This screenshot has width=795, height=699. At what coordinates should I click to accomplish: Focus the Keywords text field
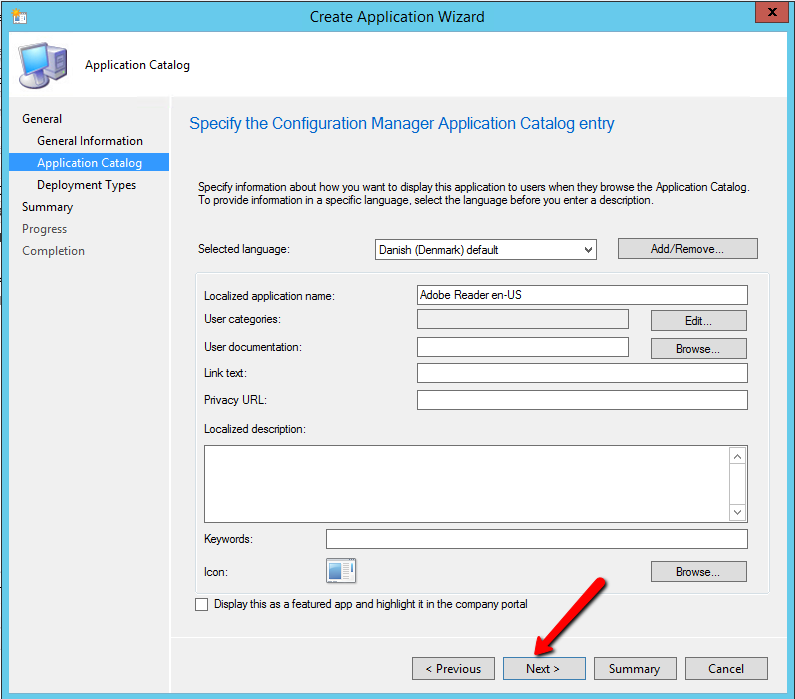click(x=536, y=539)
